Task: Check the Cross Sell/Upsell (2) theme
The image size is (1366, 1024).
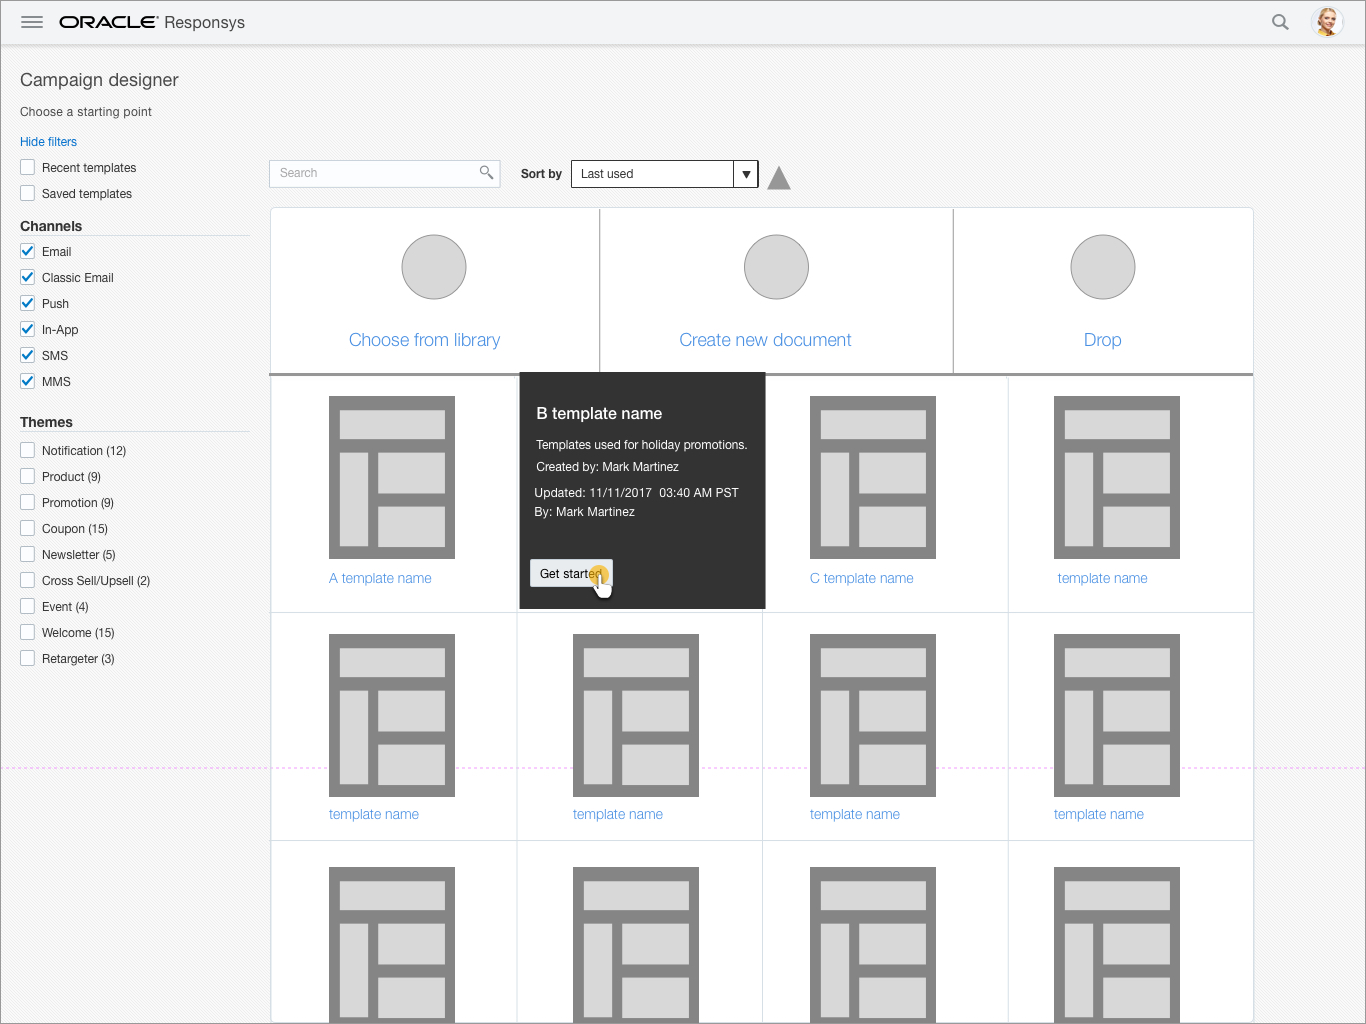Action: coord(28,580)
